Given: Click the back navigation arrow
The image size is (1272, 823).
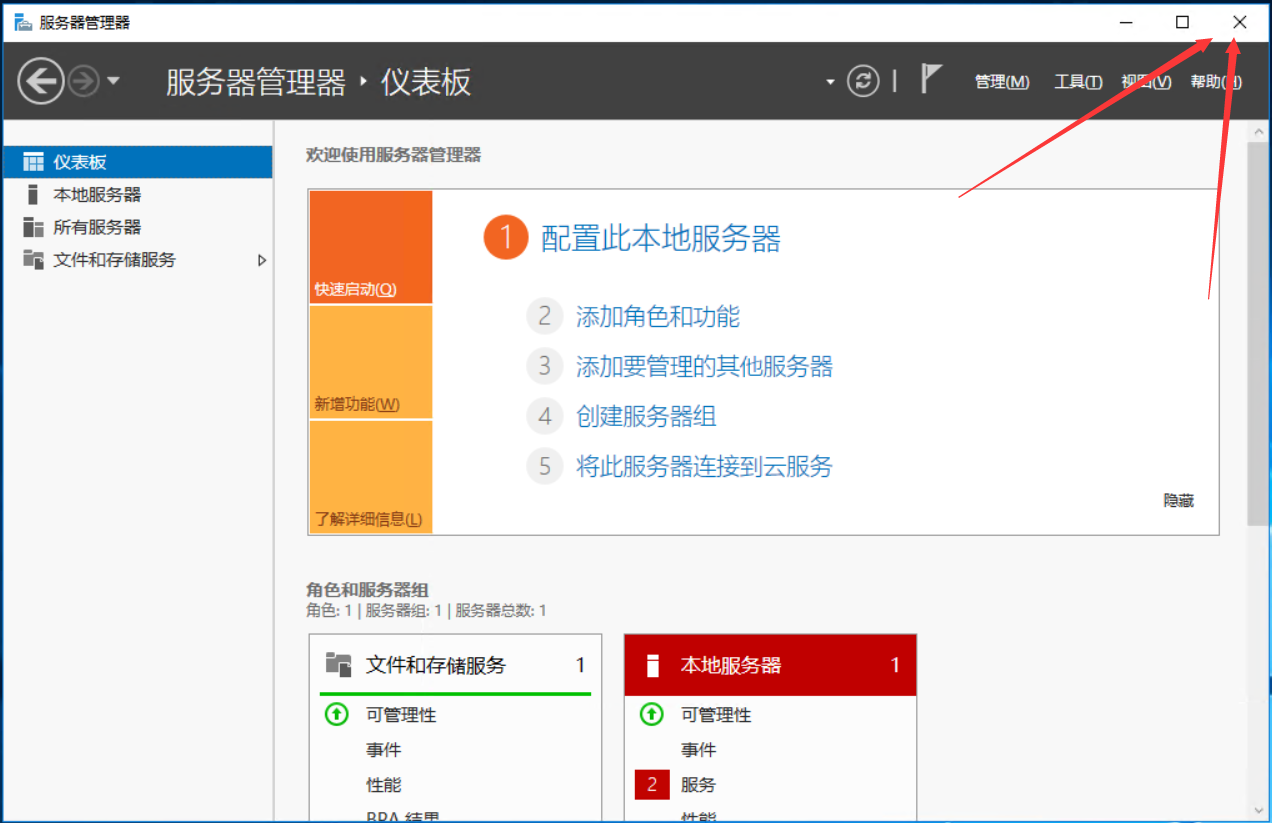Looking at the screenshot, I should [x=41, y=80].
